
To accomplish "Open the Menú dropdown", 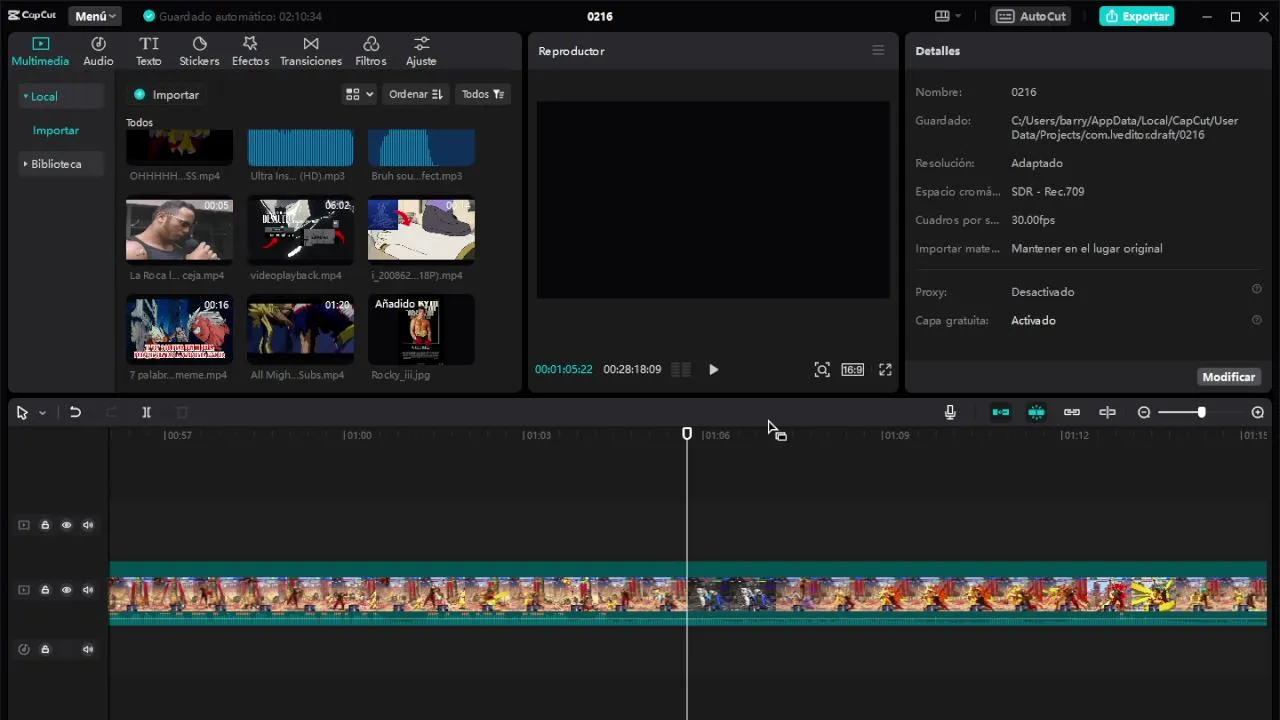I will pos(95,16).
